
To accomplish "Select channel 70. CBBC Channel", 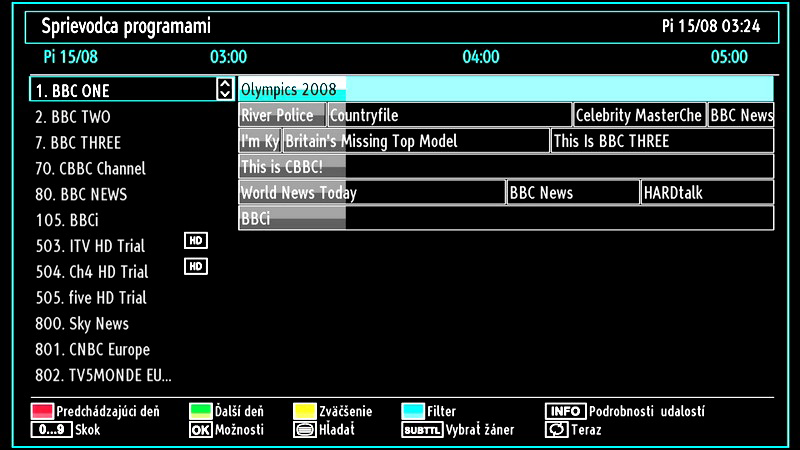I will coord(90,169).
